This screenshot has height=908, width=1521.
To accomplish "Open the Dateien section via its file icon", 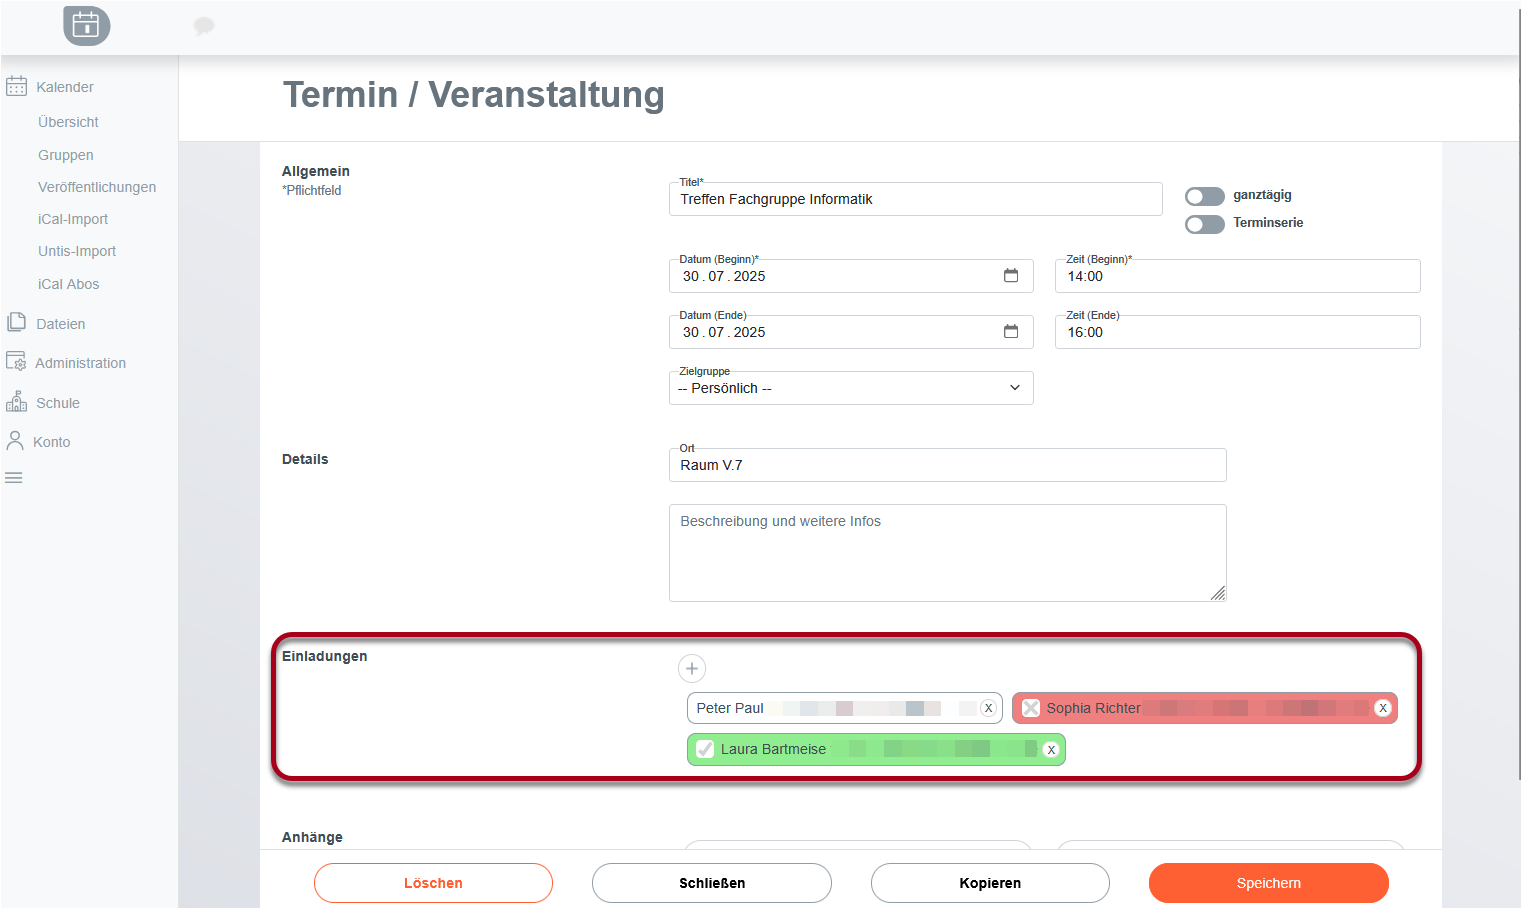I will 16,322.
